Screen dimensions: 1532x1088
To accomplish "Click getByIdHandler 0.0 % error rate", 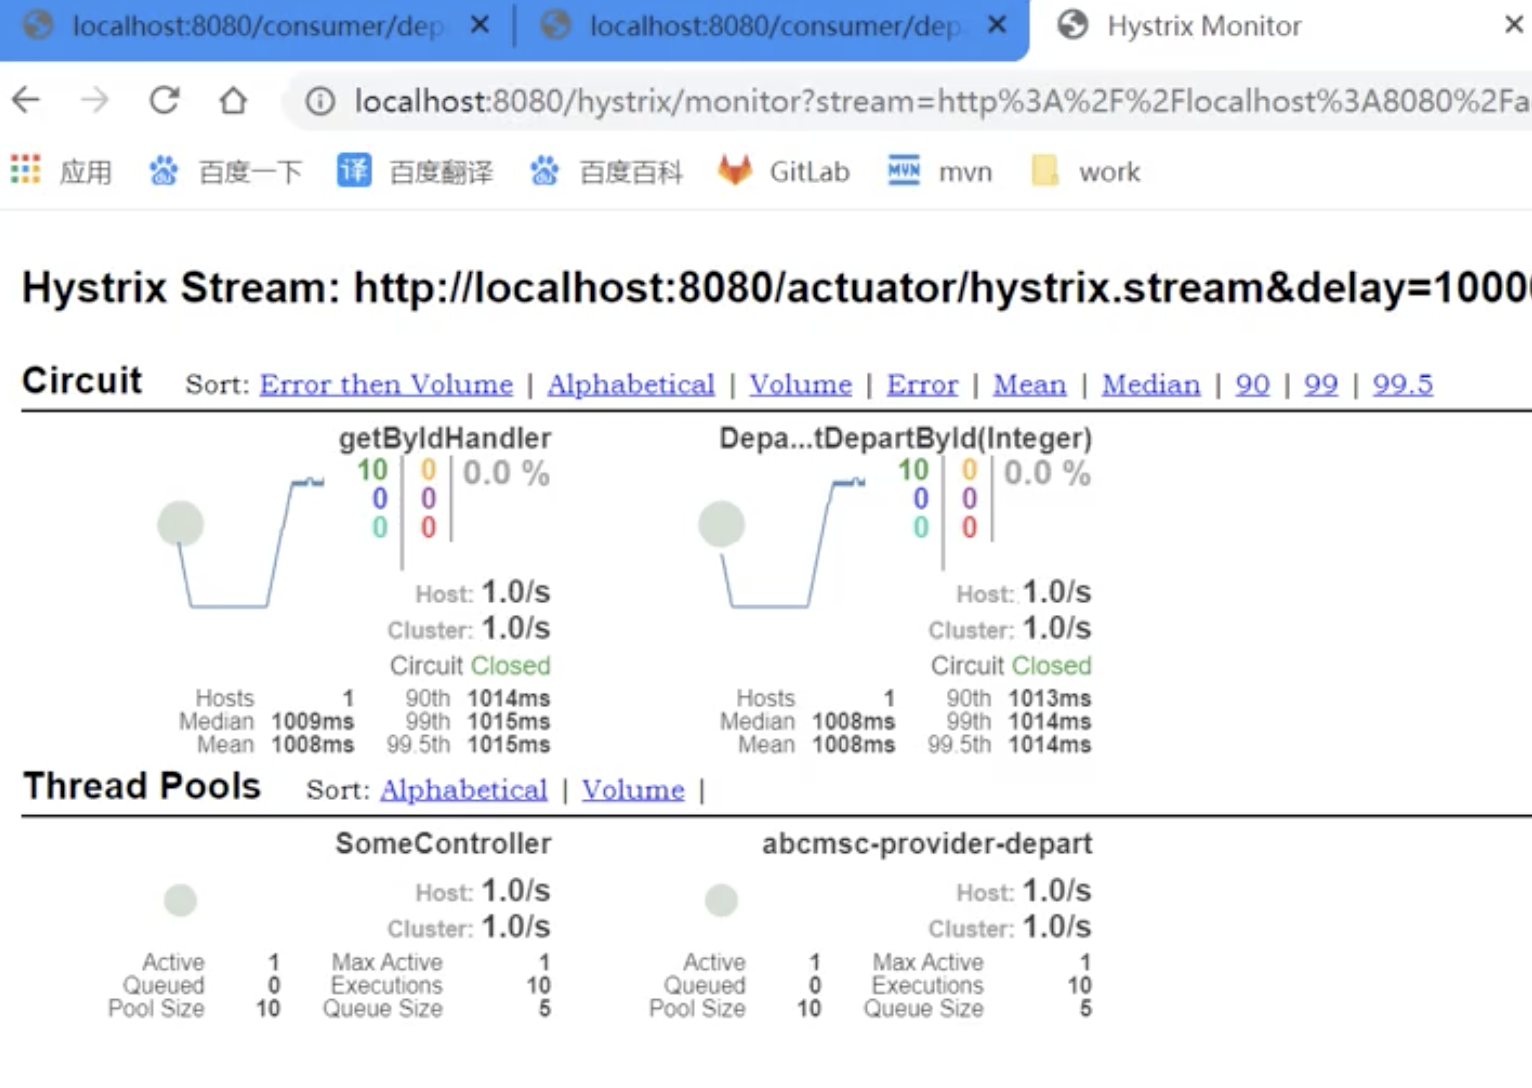I will coord(506,473).
